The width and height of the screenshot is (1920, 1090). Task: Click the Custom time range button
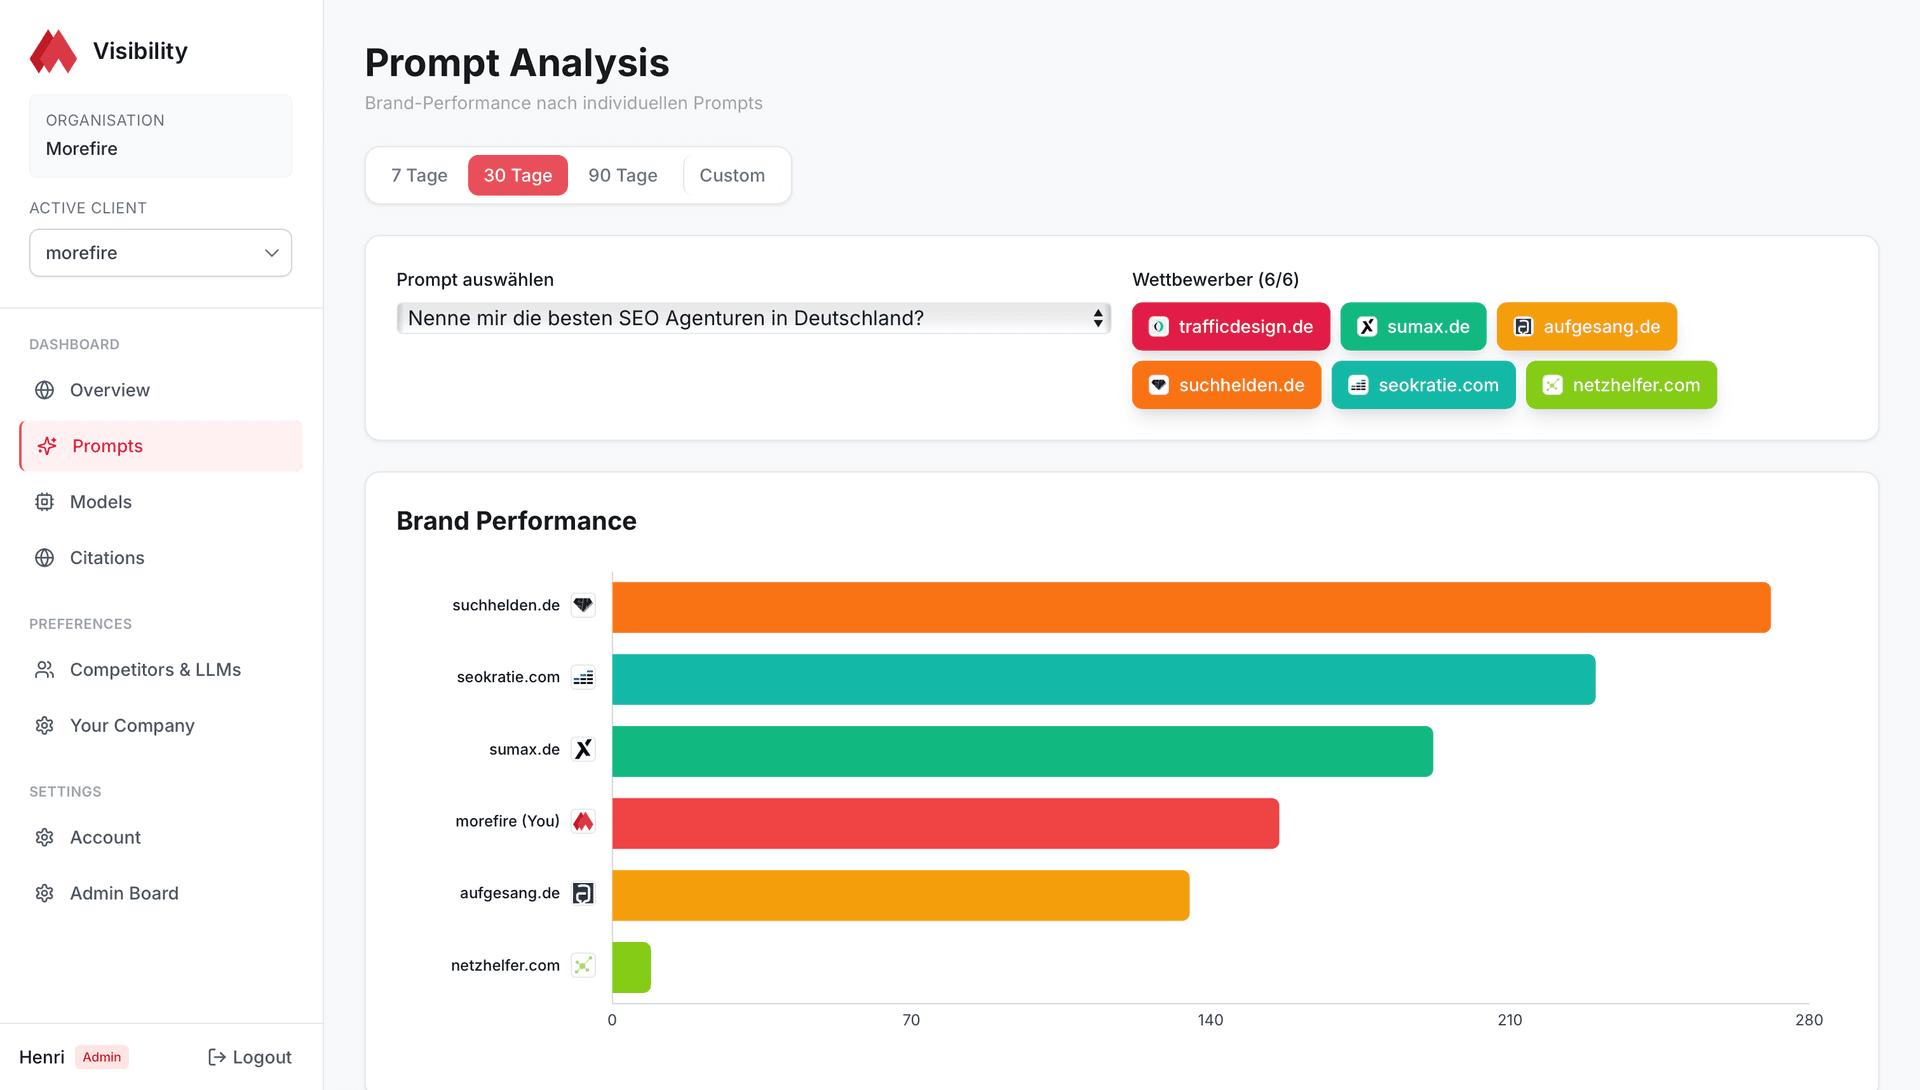[731, 175]
